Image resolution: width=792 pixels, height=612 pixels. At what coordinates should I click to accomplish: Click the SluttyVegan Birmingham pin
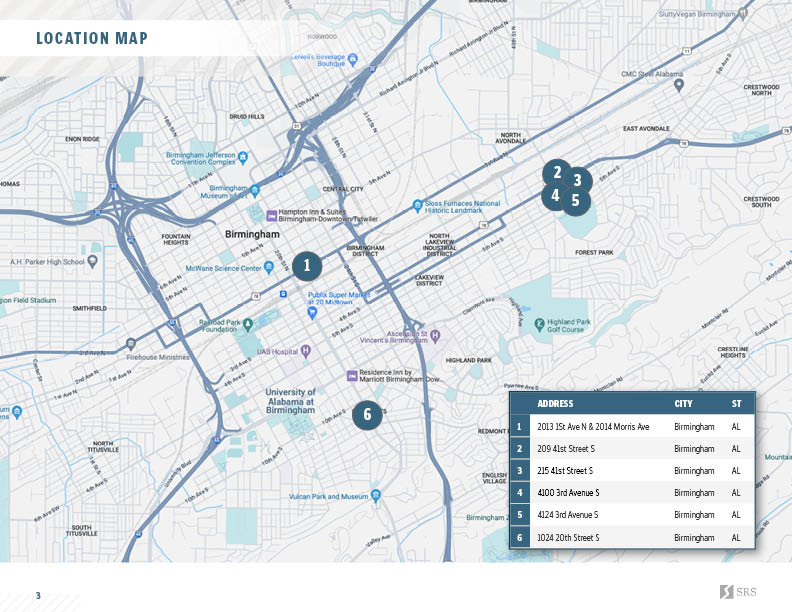742,15
